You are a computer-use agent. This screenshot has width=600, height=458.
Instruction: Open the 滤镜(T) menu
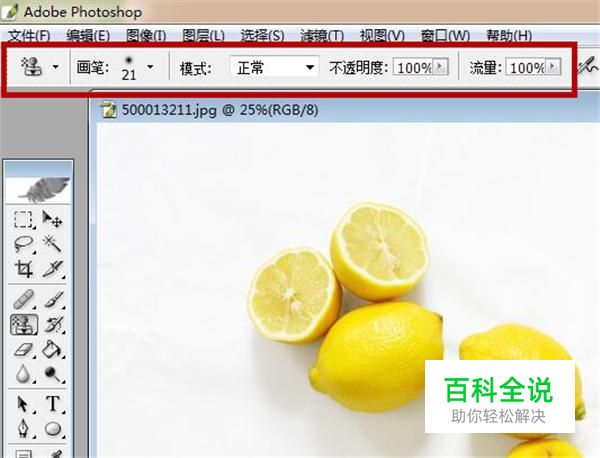pyautogui.click(x=322, y=36)
